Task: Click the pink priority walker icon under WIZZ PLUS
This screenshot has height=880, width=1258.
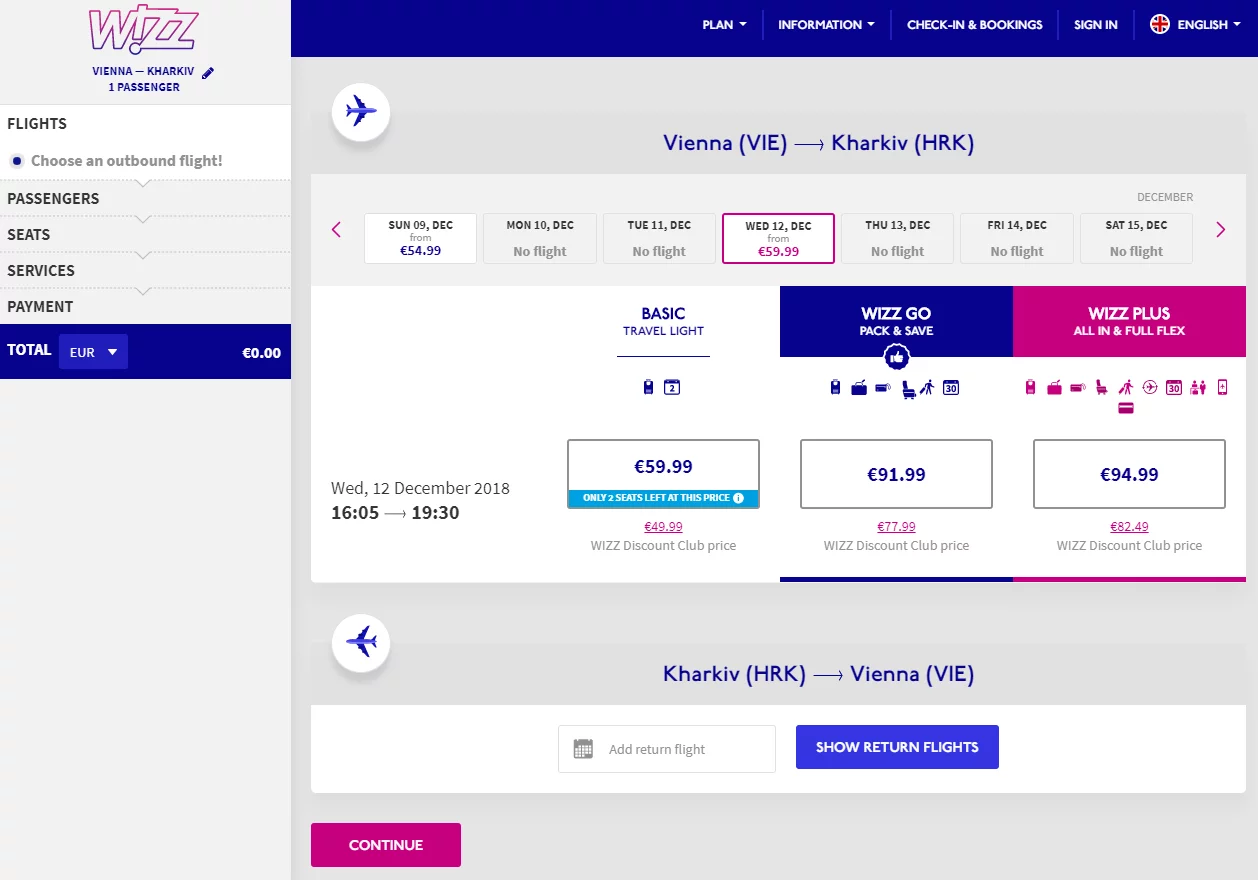Action: [1126, 387]
